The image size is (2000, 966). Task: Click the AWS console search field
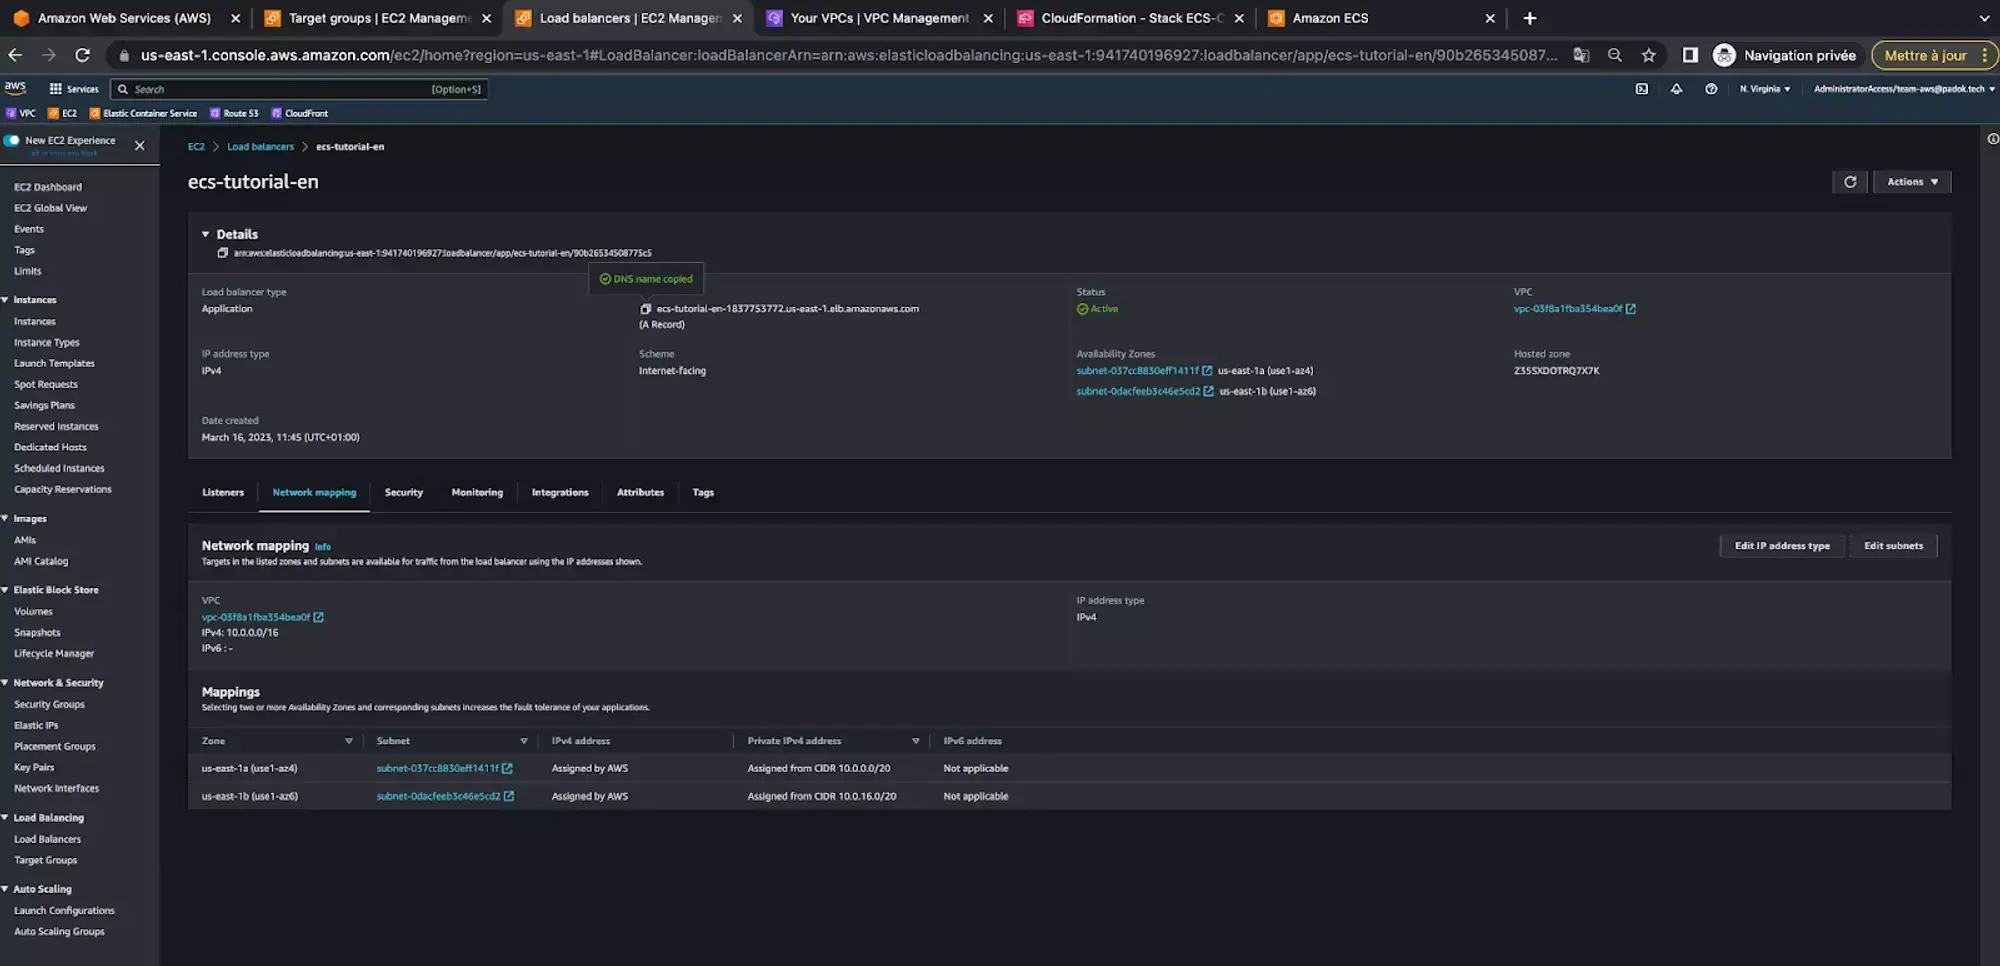tap(299, 89)
